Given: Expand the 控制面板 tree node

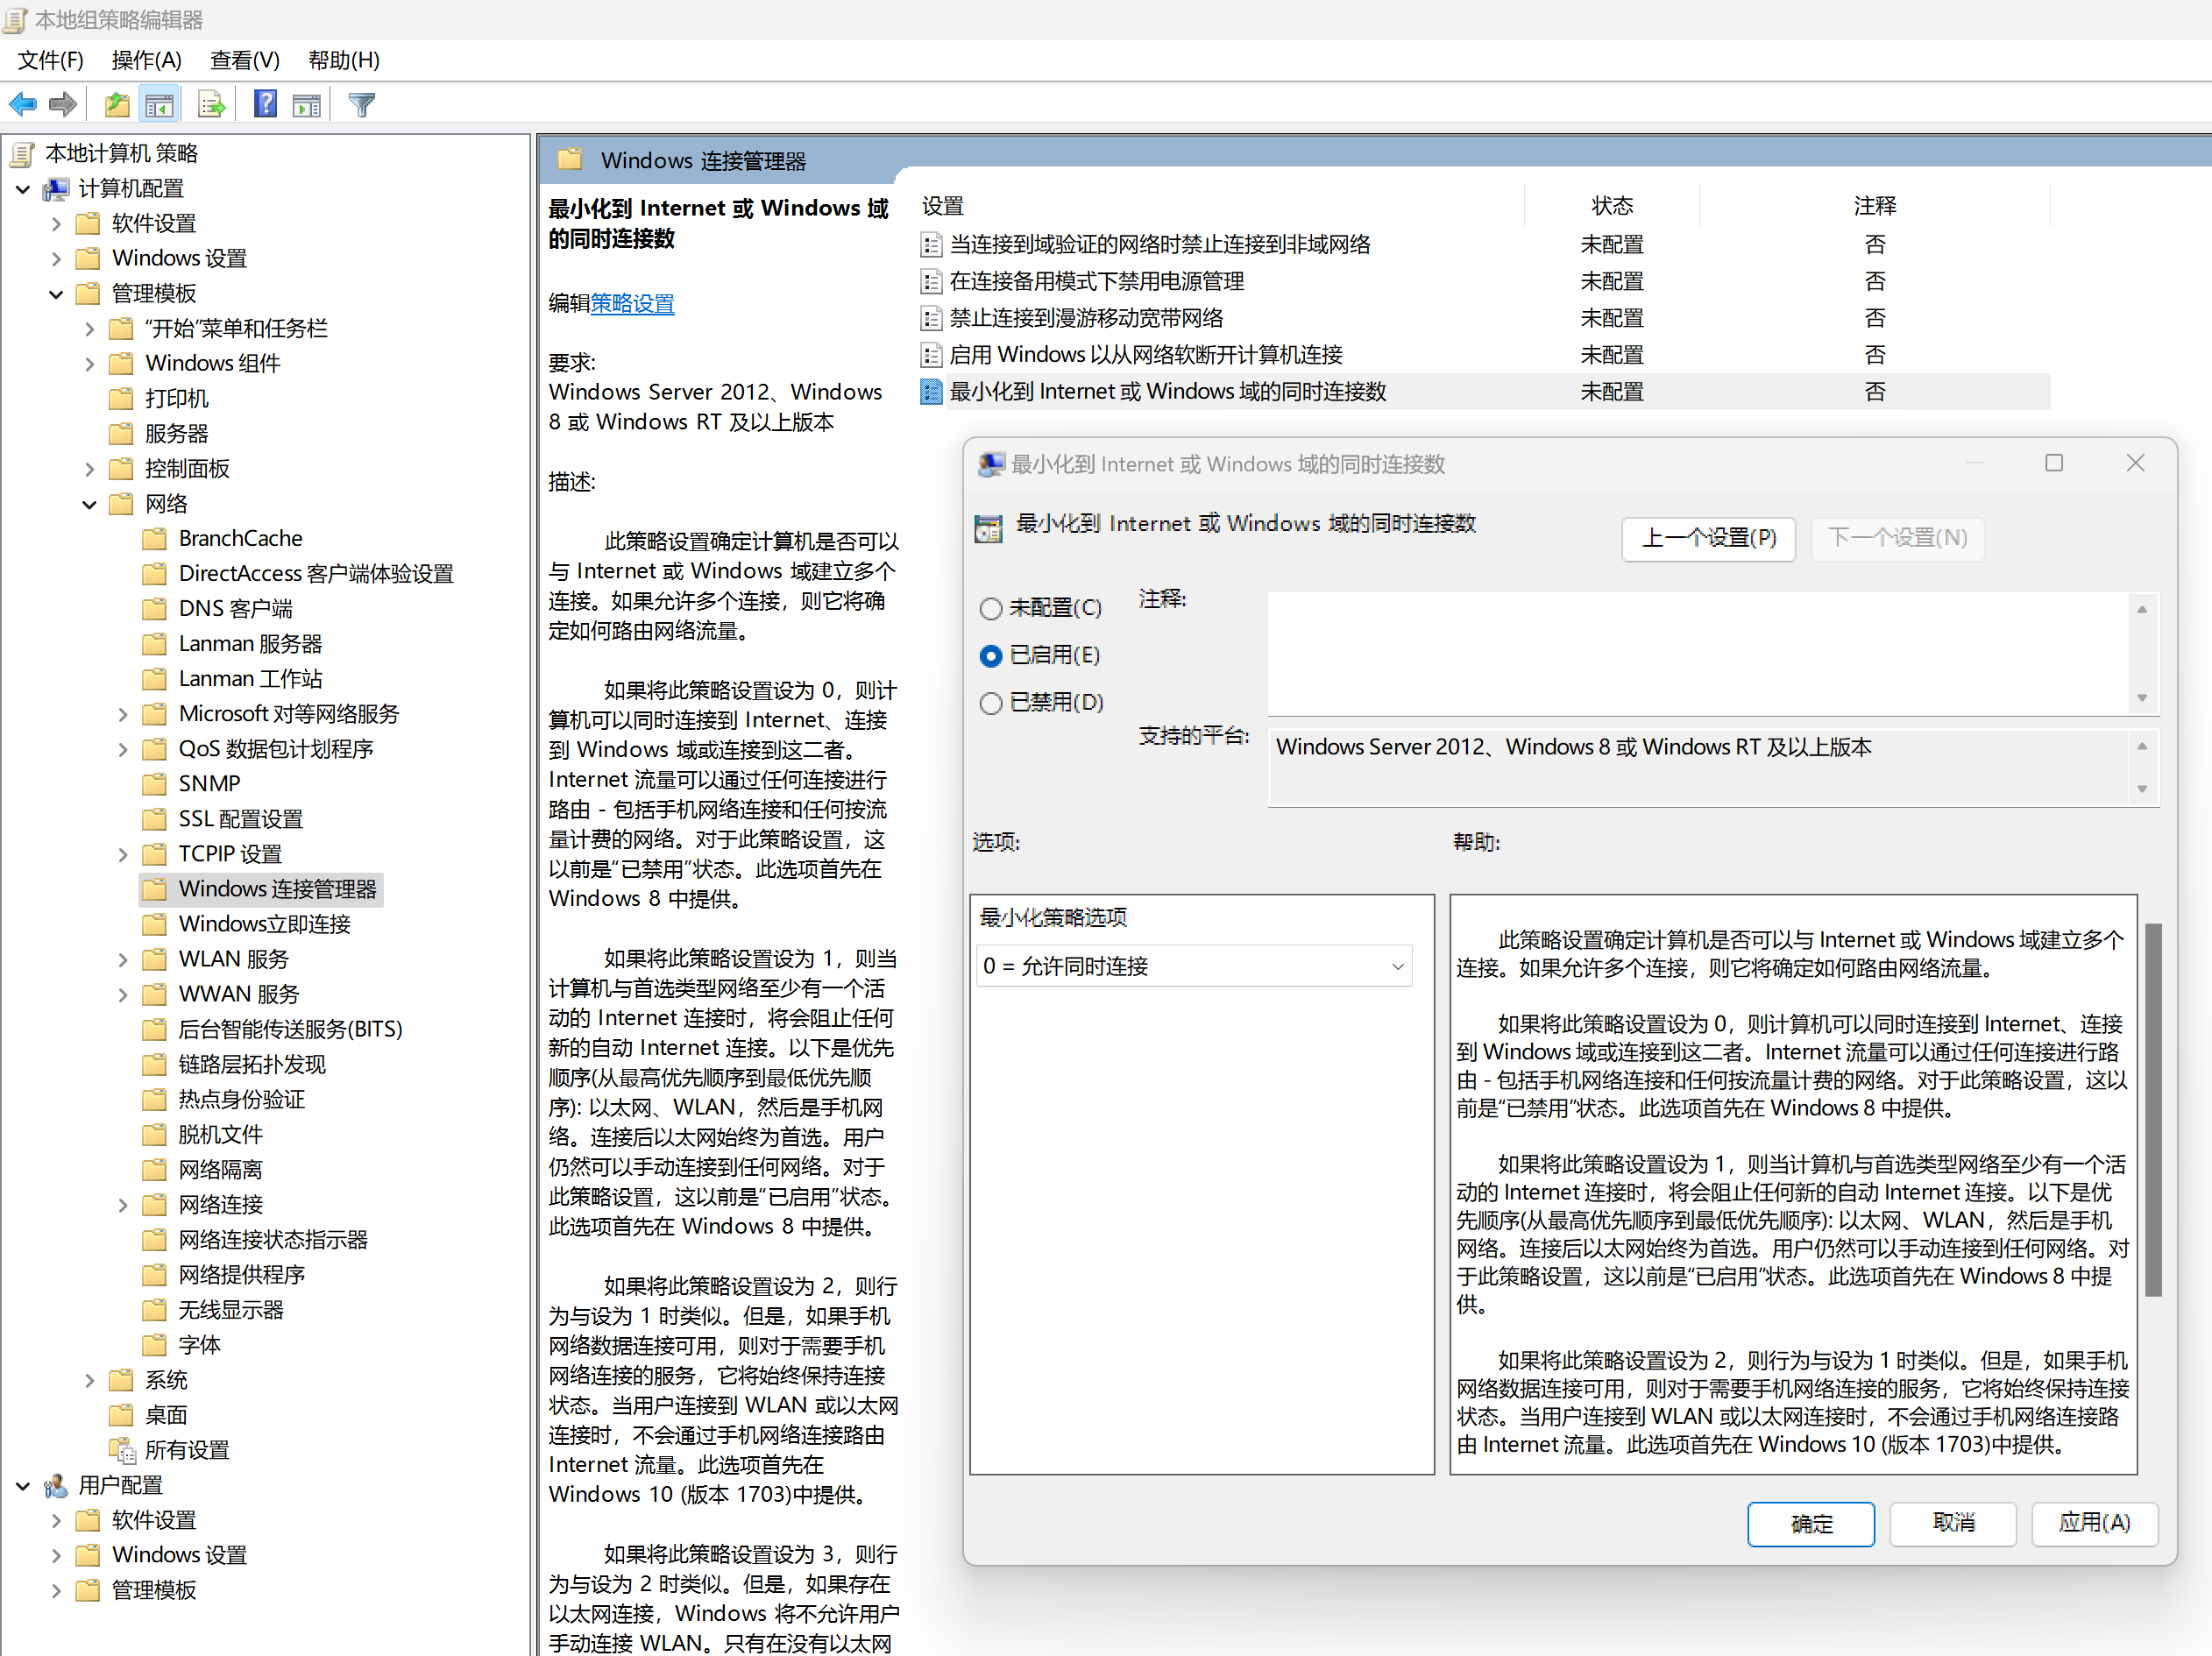Looking at the screenshot, I should (89, 469).
